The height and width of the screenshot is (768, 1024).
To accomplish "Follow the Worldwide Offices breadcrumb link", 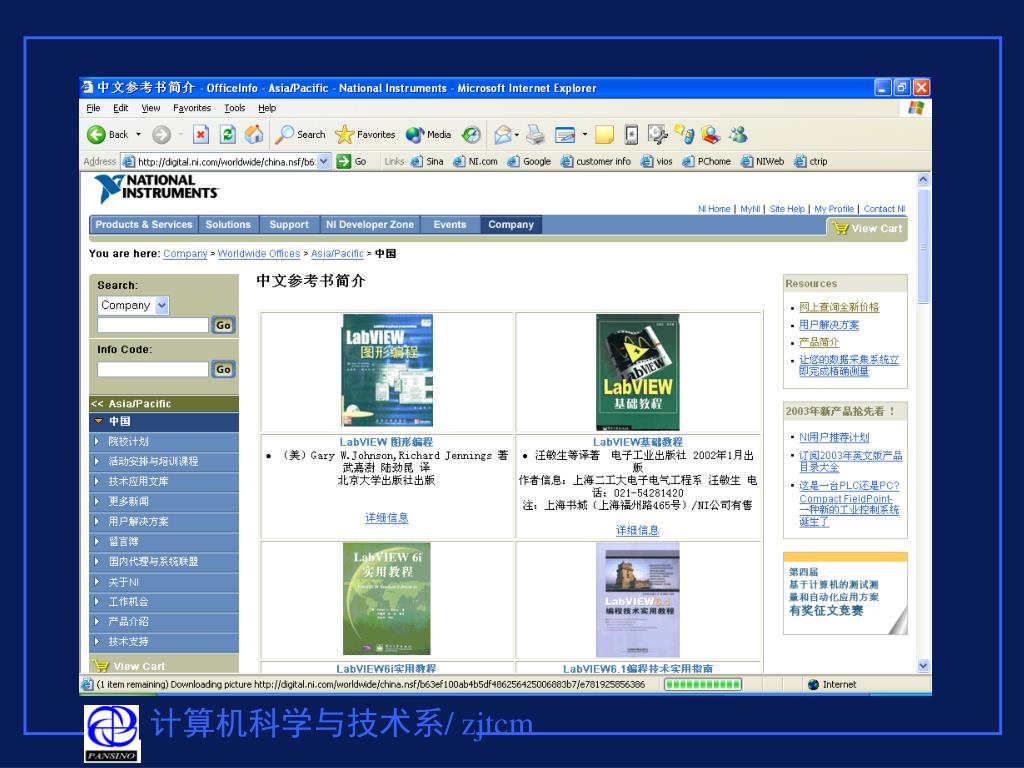I will pos(259,253).
